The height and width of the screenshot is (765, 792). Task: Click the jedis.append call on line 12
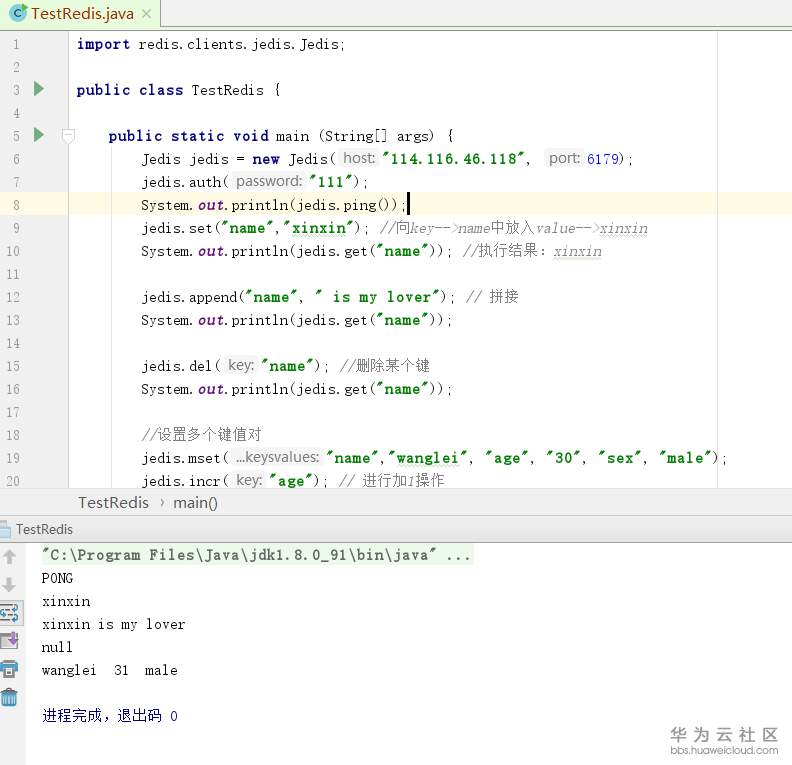[298, 297]
